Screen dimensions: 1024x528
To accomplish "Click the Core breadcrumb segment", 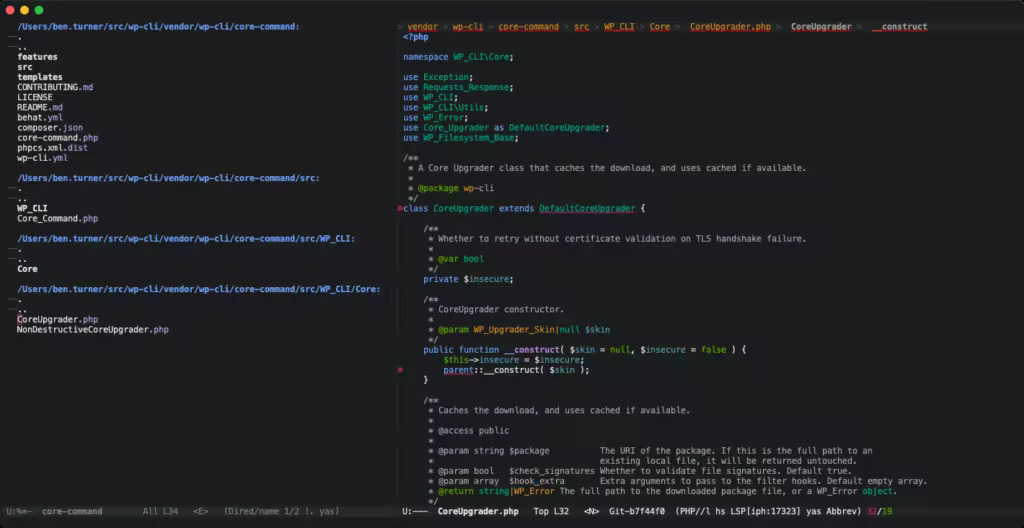I will click(660, 27).
